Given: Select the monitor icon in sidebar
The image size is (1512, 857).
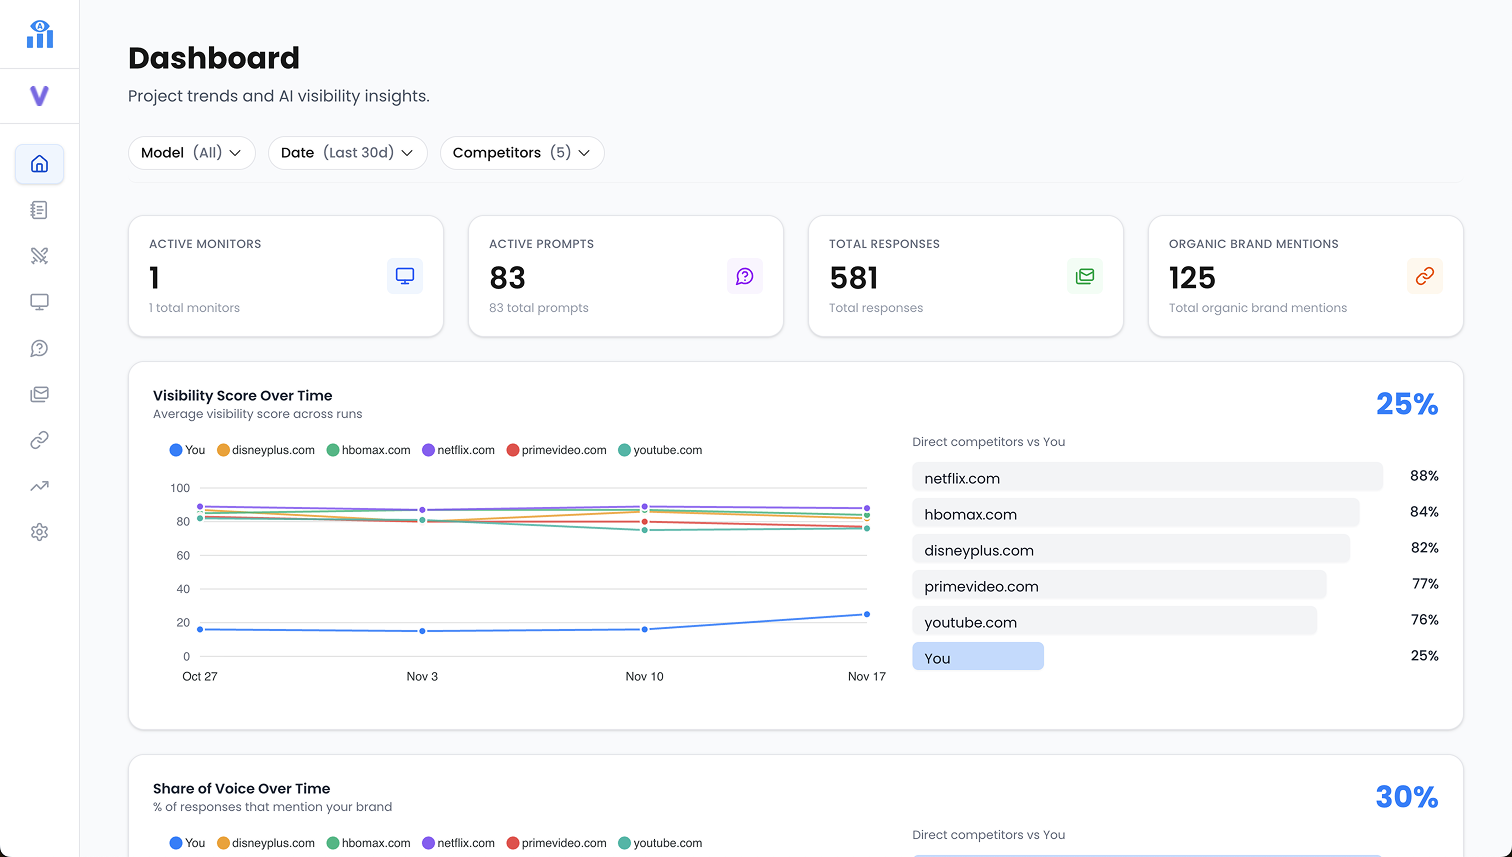Looking at the screenshot, I should (39, 302).
